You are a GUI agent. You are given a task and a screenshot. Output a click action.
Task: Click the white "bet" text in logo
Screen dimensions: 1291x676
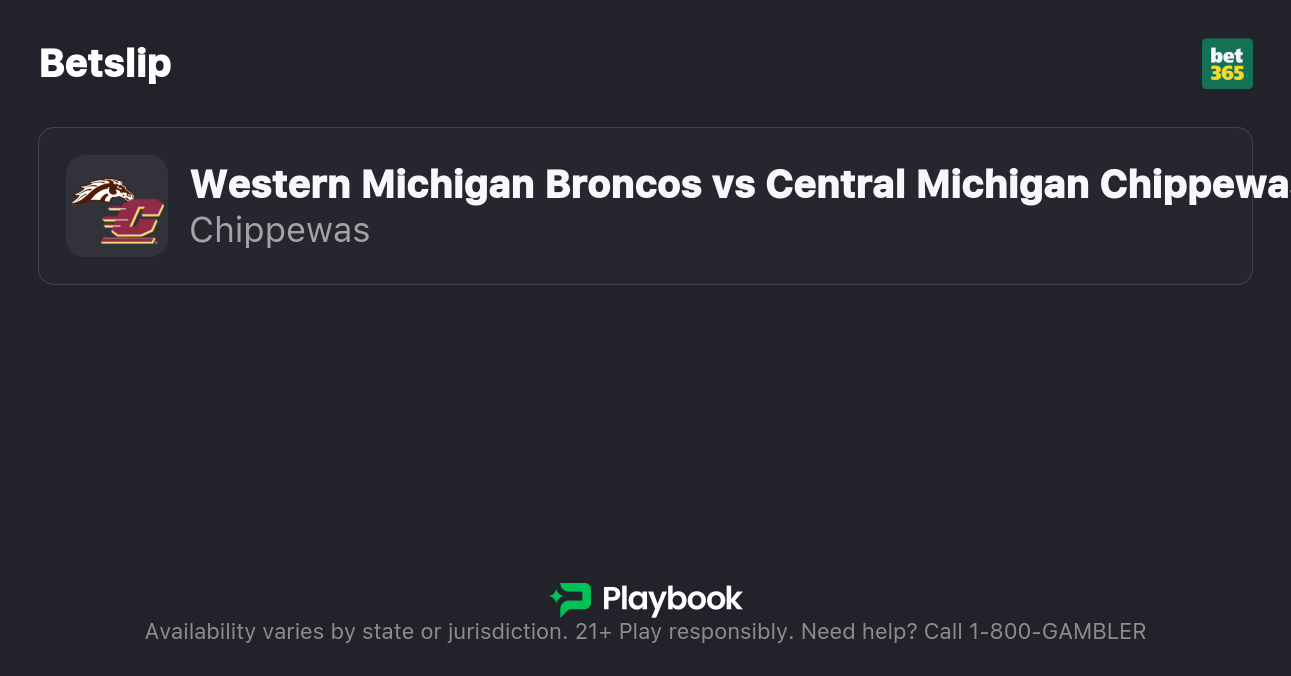(x=1227, y=55)
